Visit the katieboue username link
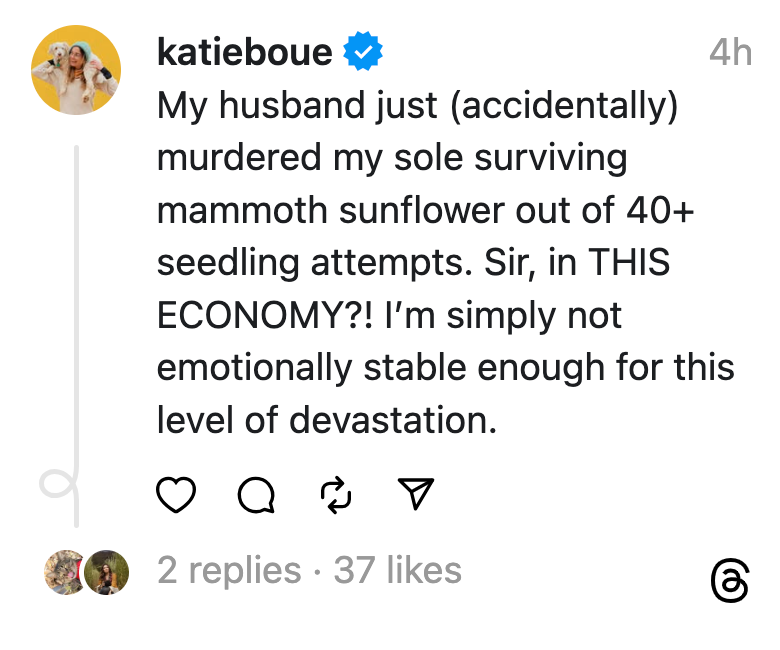The height and width of the screenshot is (650, 780). coord(244,52)
